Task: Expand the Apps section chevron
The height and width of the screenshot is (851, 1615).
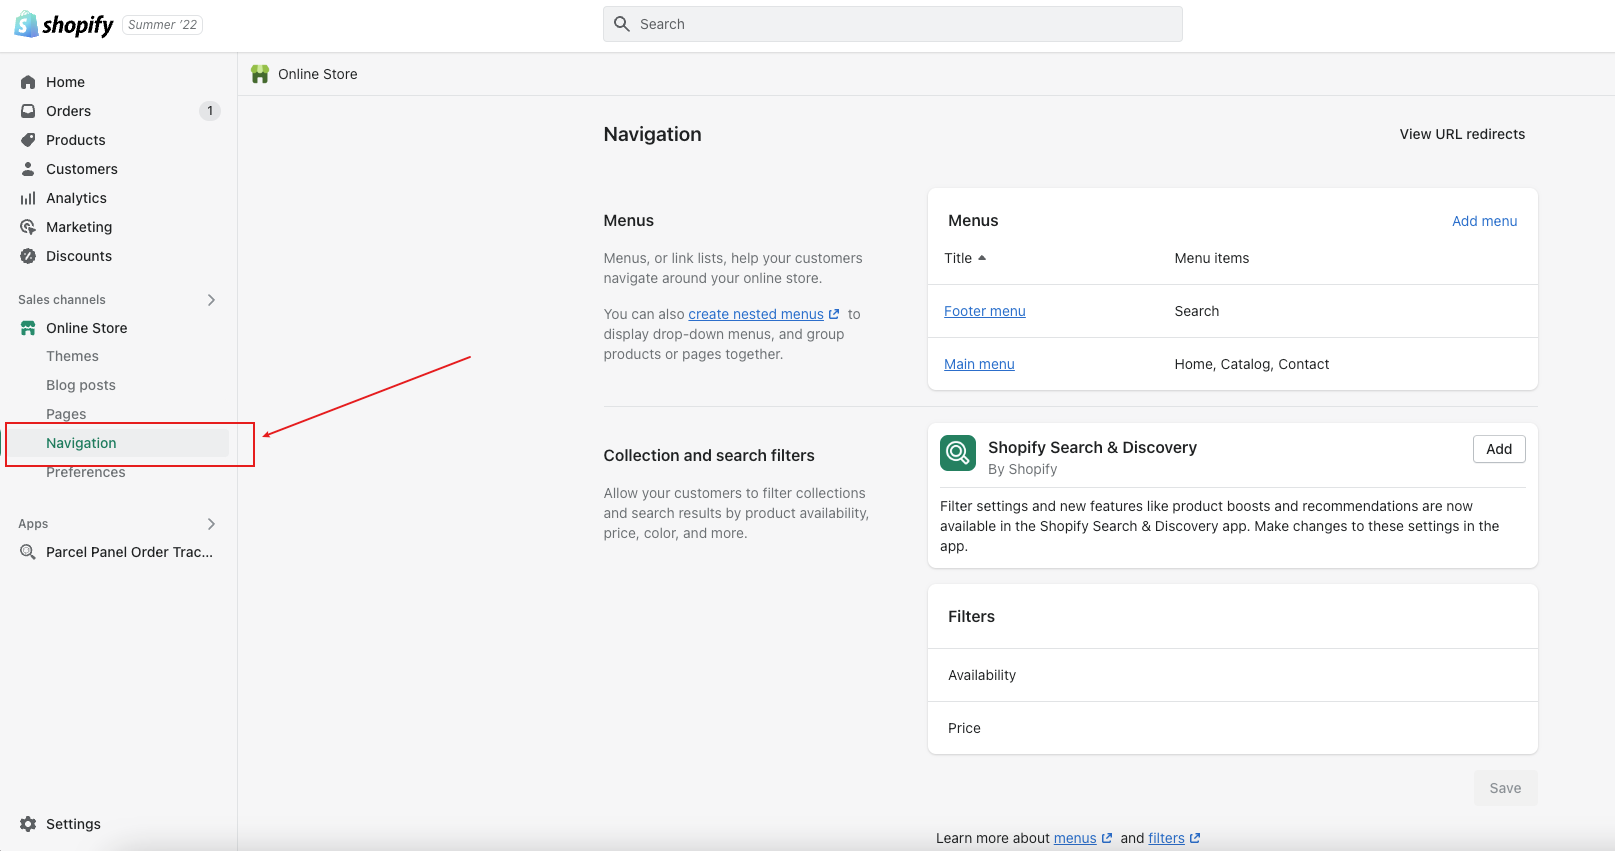Action: coord(211,524)
